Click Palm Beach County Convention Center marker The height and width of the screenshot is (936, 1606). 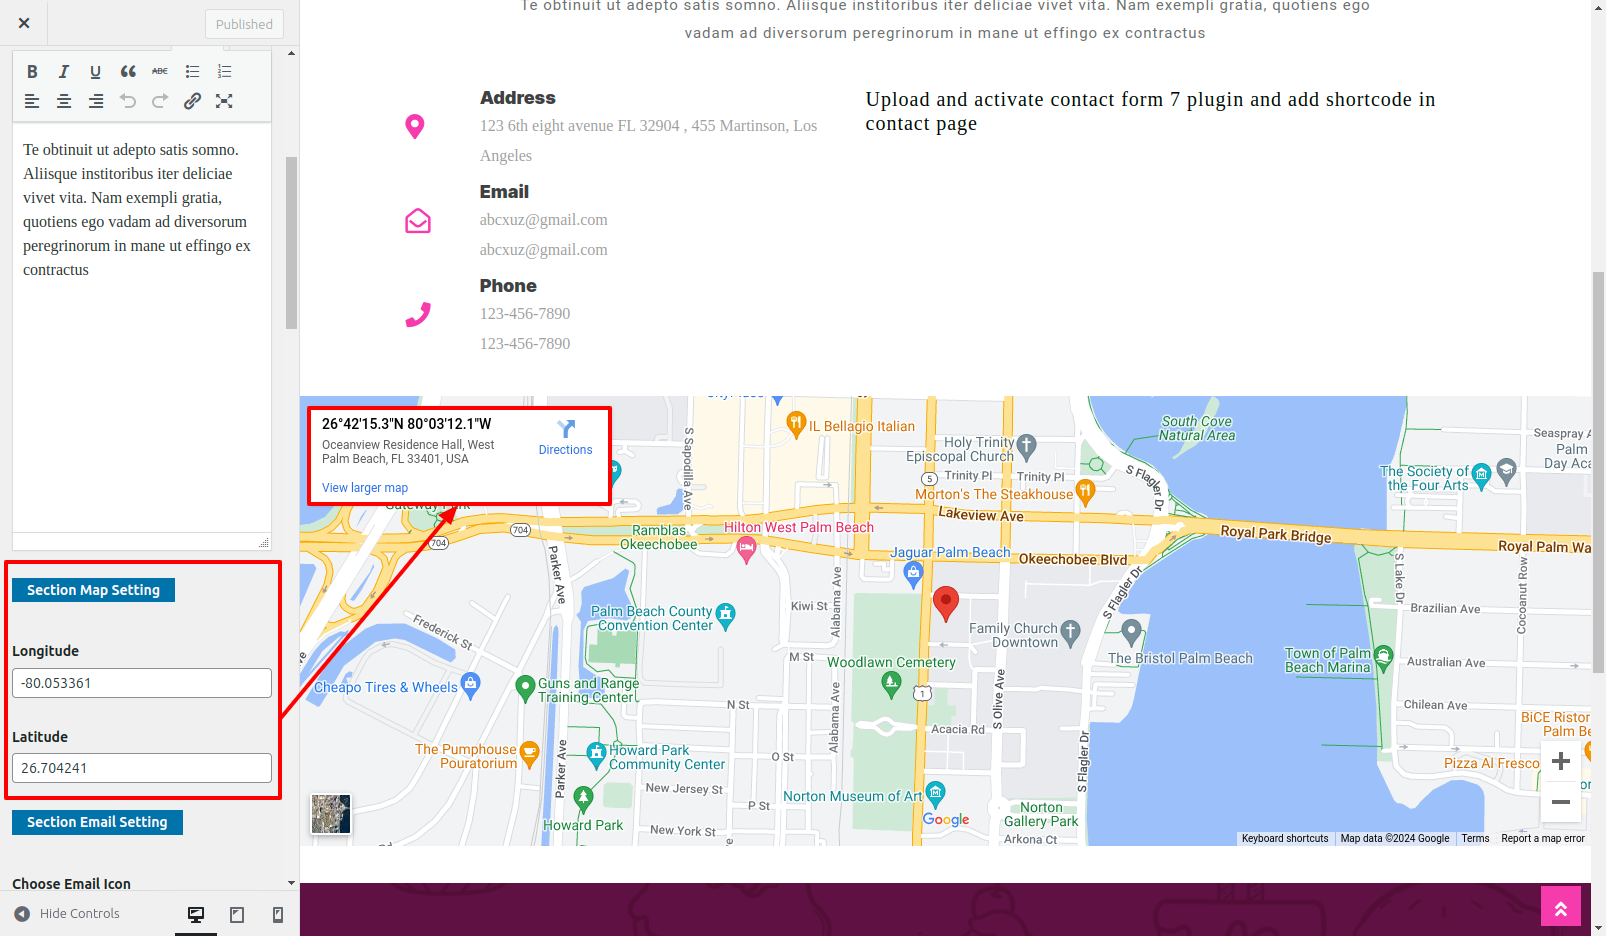726,615
